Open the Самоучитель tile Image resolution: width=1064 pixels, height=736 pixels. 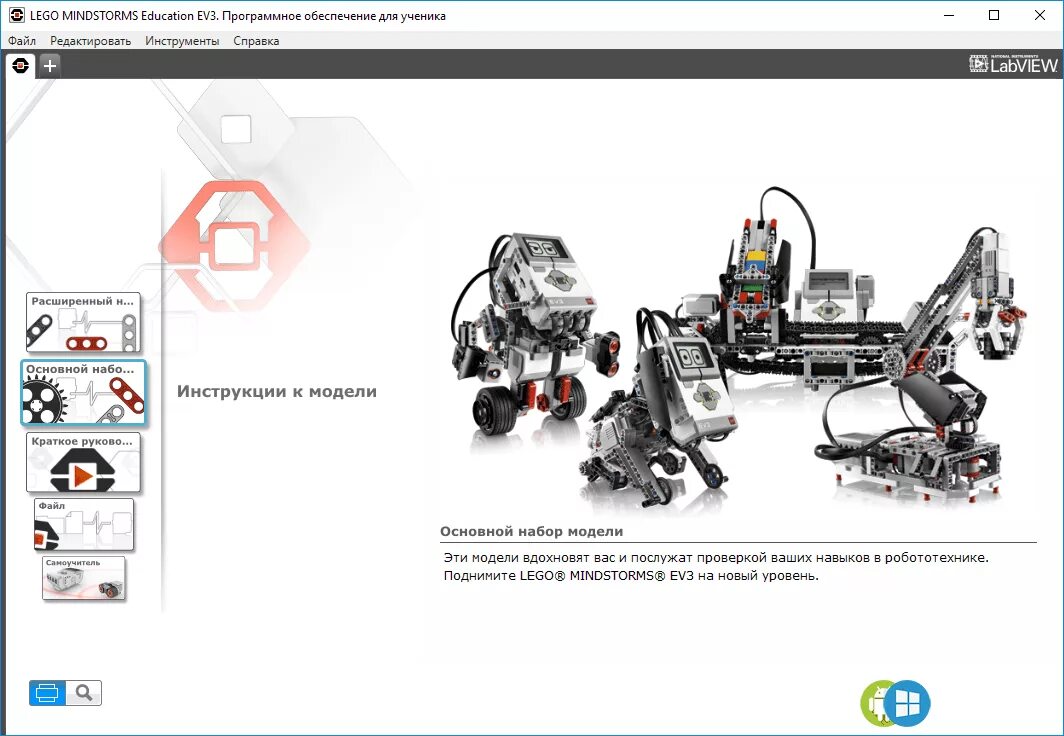point(84,579)
